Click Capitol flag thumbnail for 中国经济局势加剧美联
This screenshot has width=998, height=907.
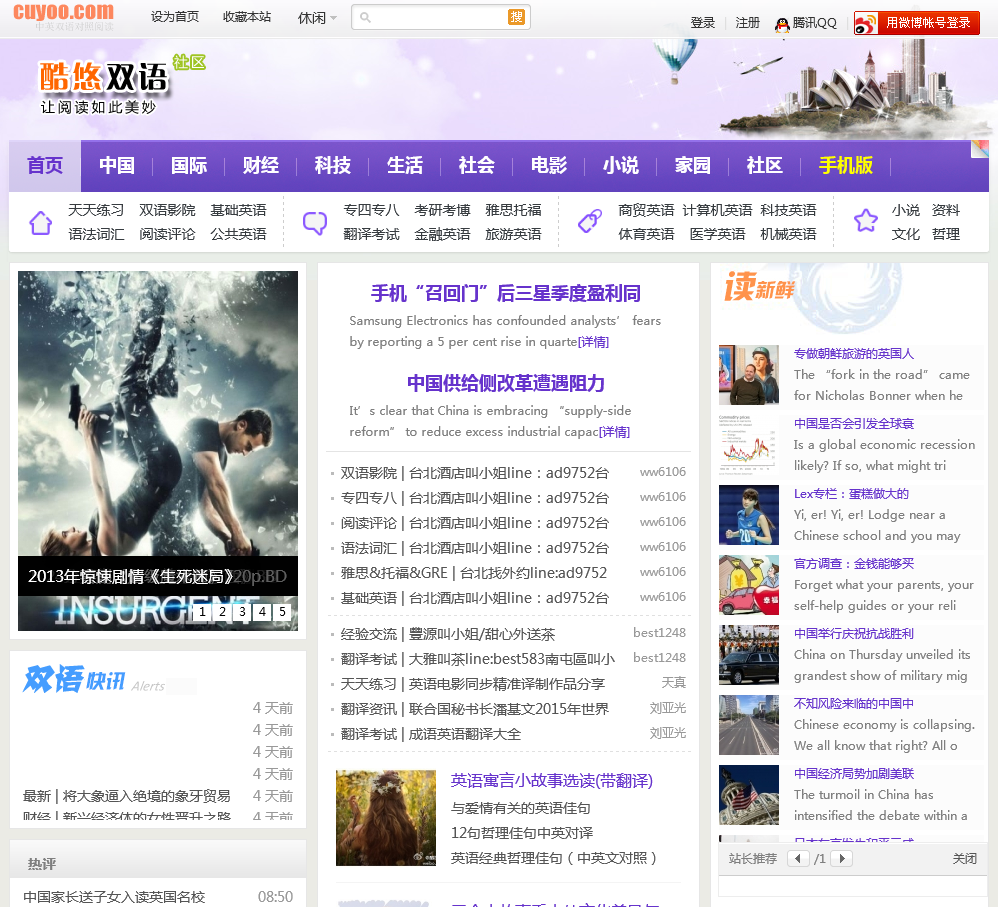coord(749,795)
